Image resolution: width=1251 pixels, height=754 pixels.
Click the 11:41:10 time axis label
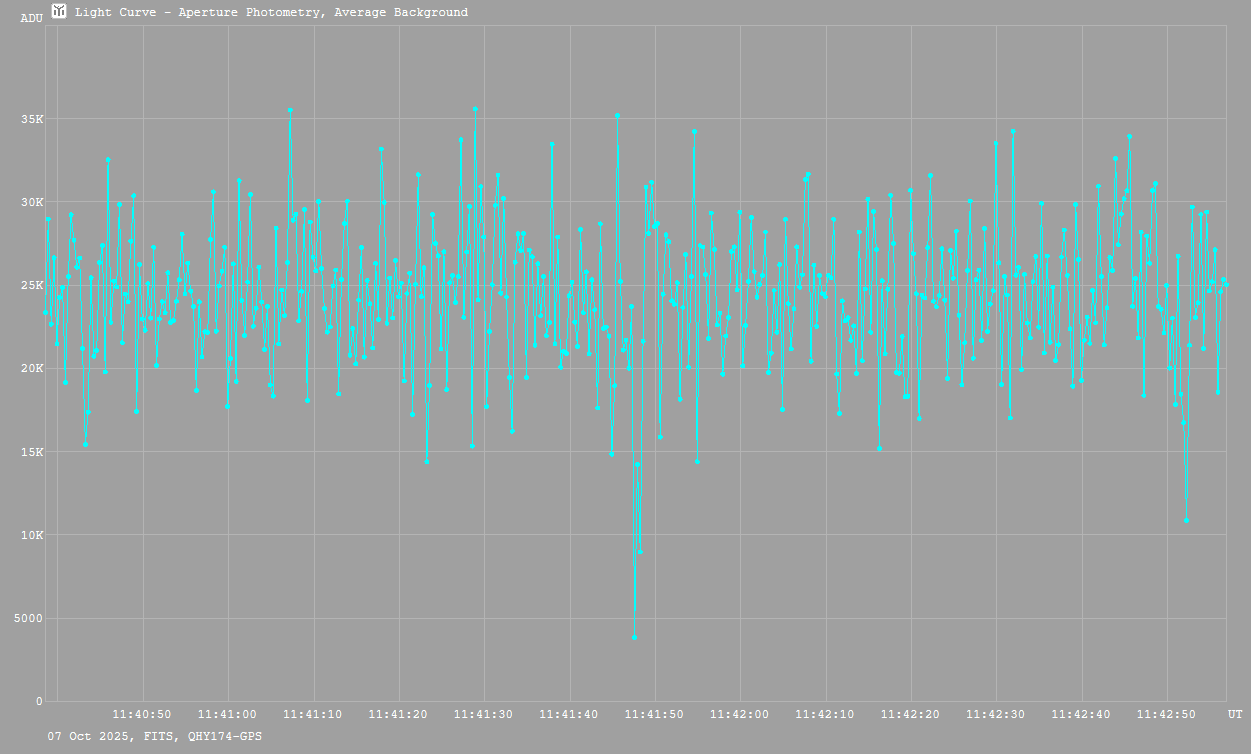313,714
